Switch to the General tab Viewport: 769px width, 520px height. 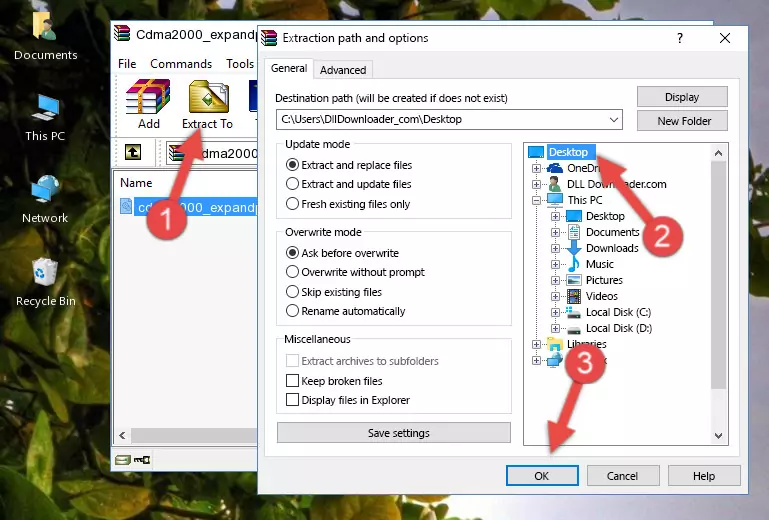click(289, 68)
